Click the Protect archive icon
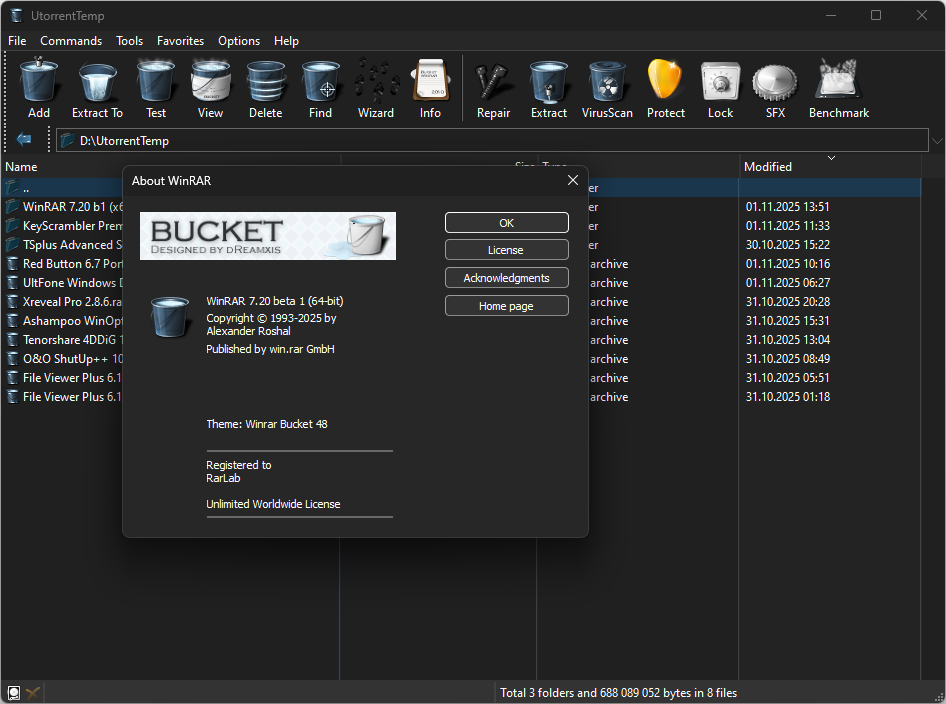Image resolution: width=946 pixels, height=704 pixels. pyautogui.click(x=665, y=88)
